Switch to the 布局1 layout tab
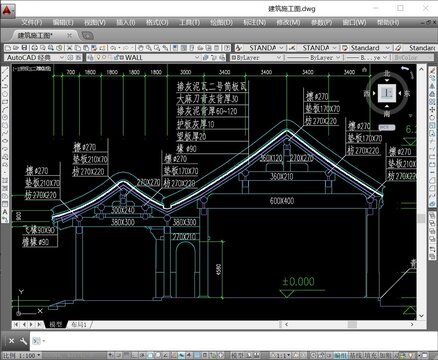The width and height of the screenshot is (438, 360). coord(79,324)
